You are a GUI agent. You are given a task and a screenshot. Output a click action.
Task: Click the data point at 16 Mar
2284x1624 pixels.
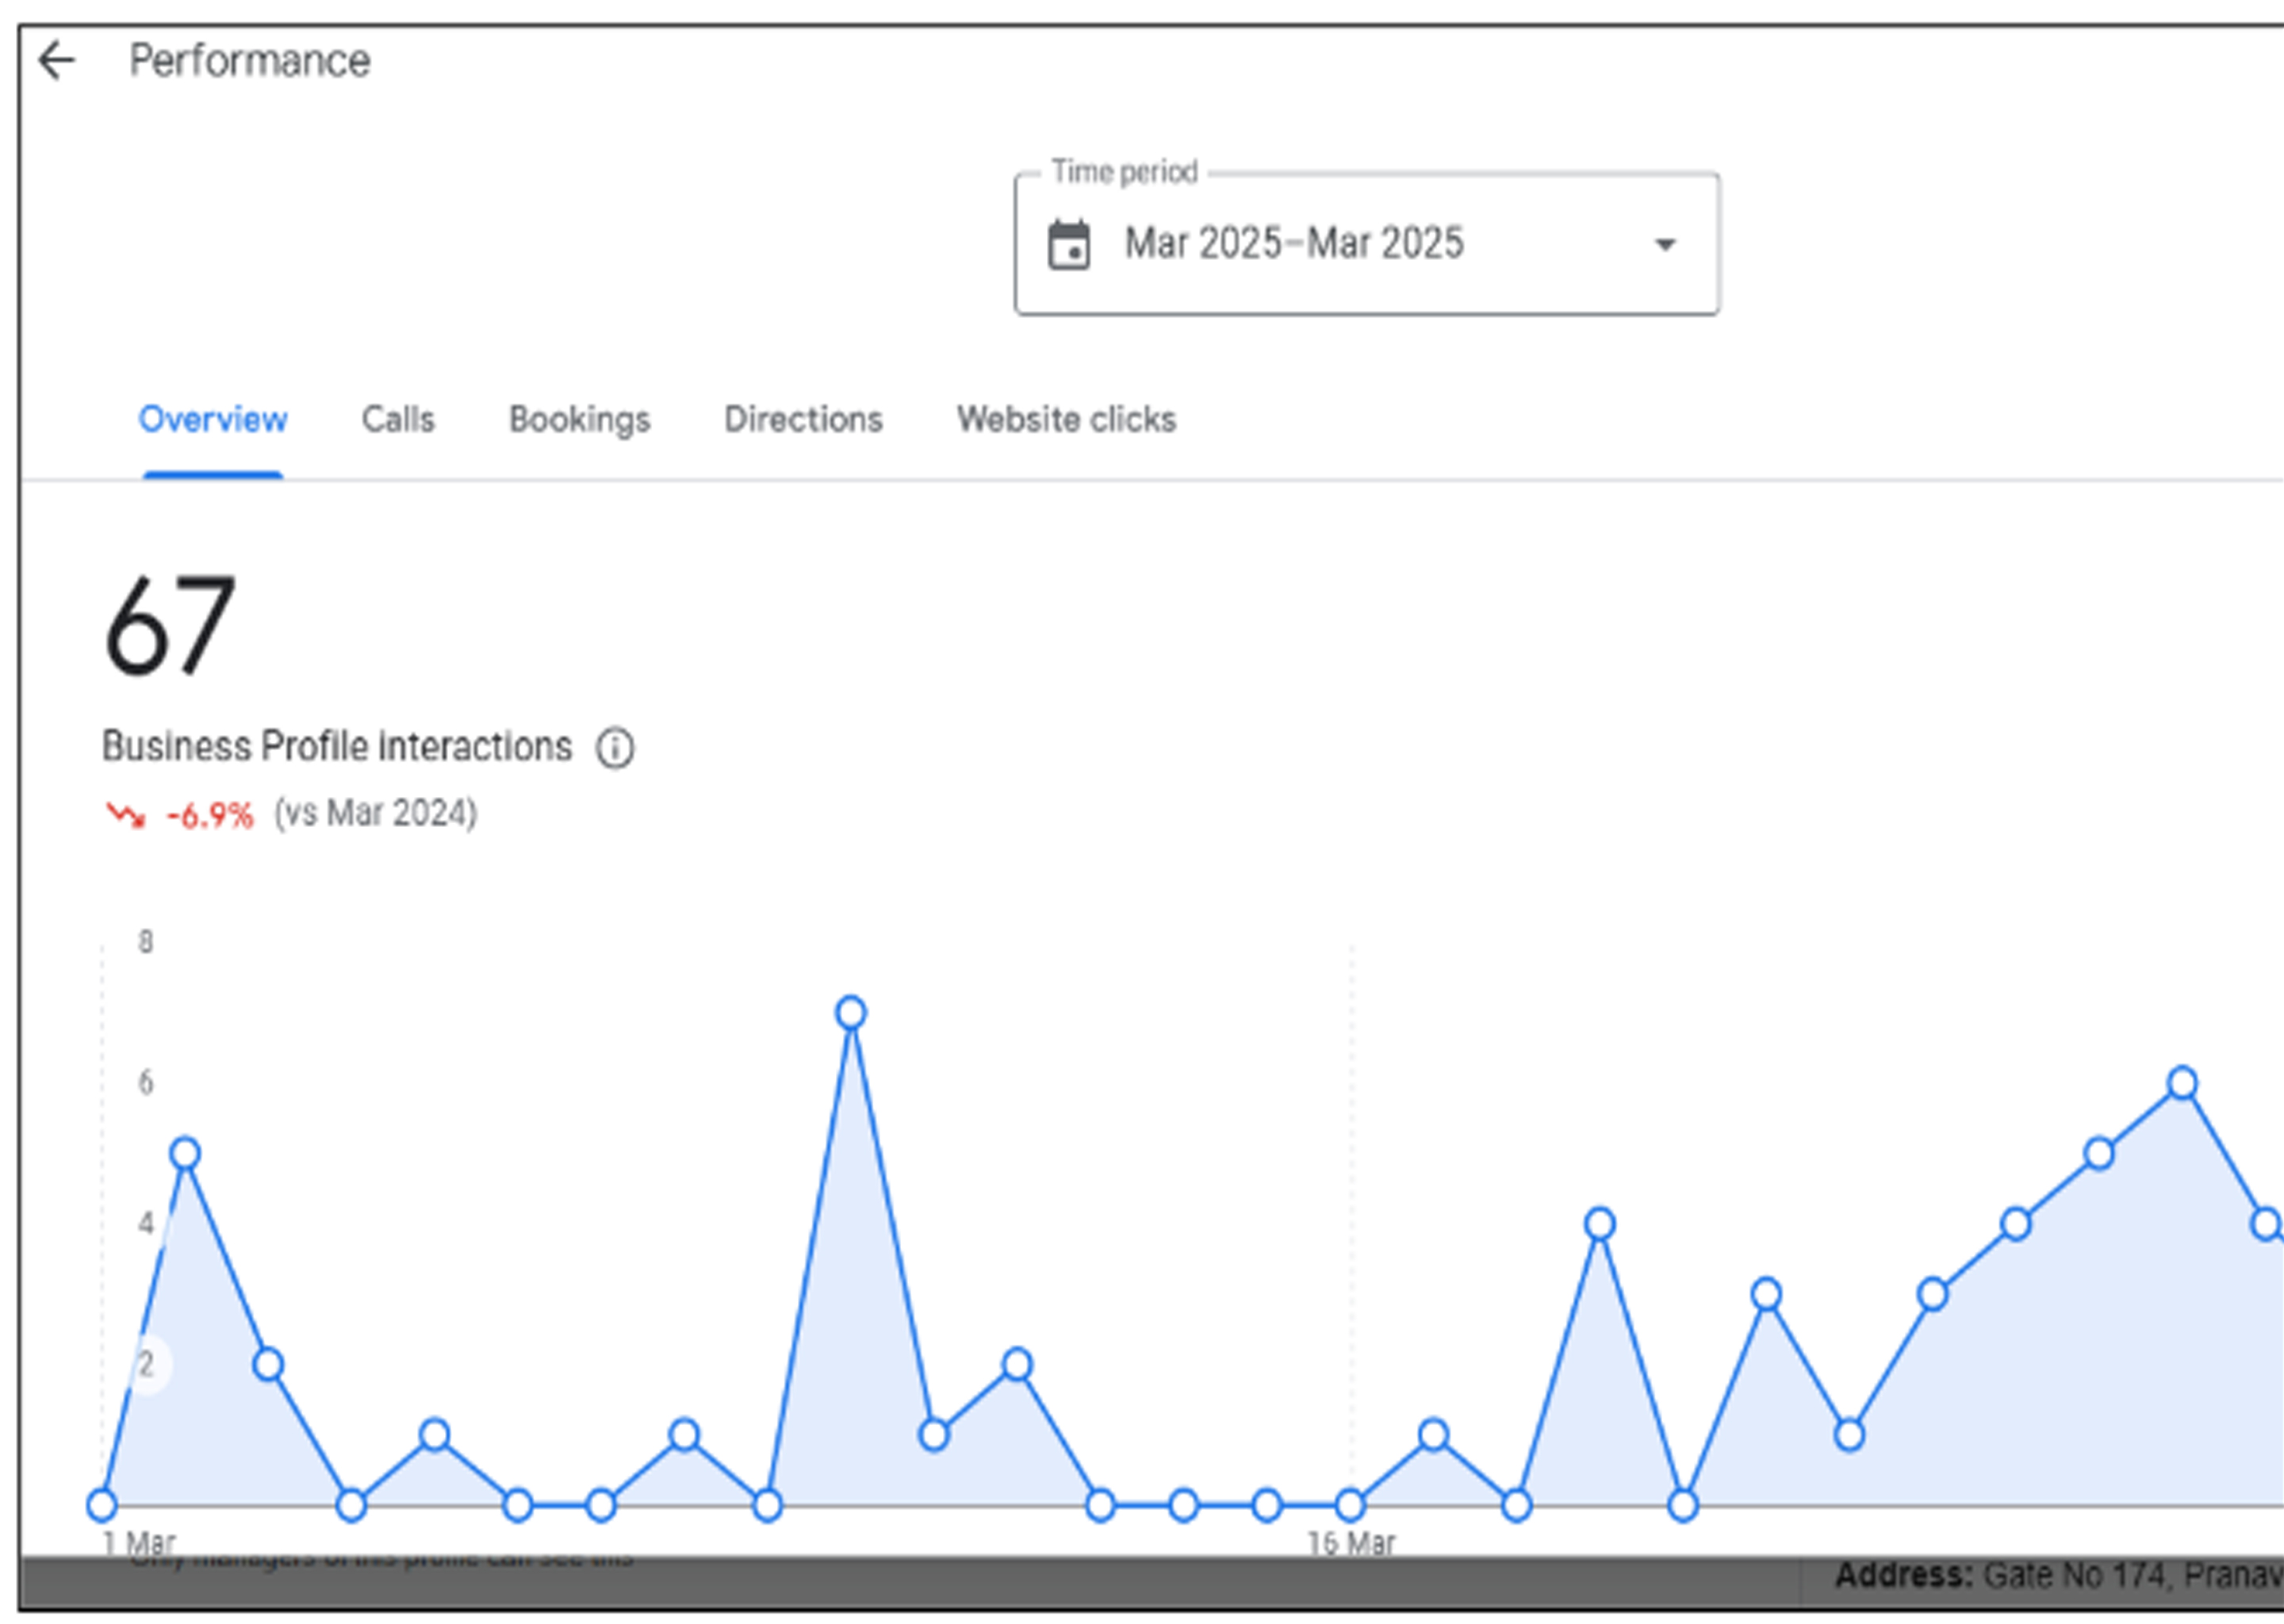[1350, 1505]
